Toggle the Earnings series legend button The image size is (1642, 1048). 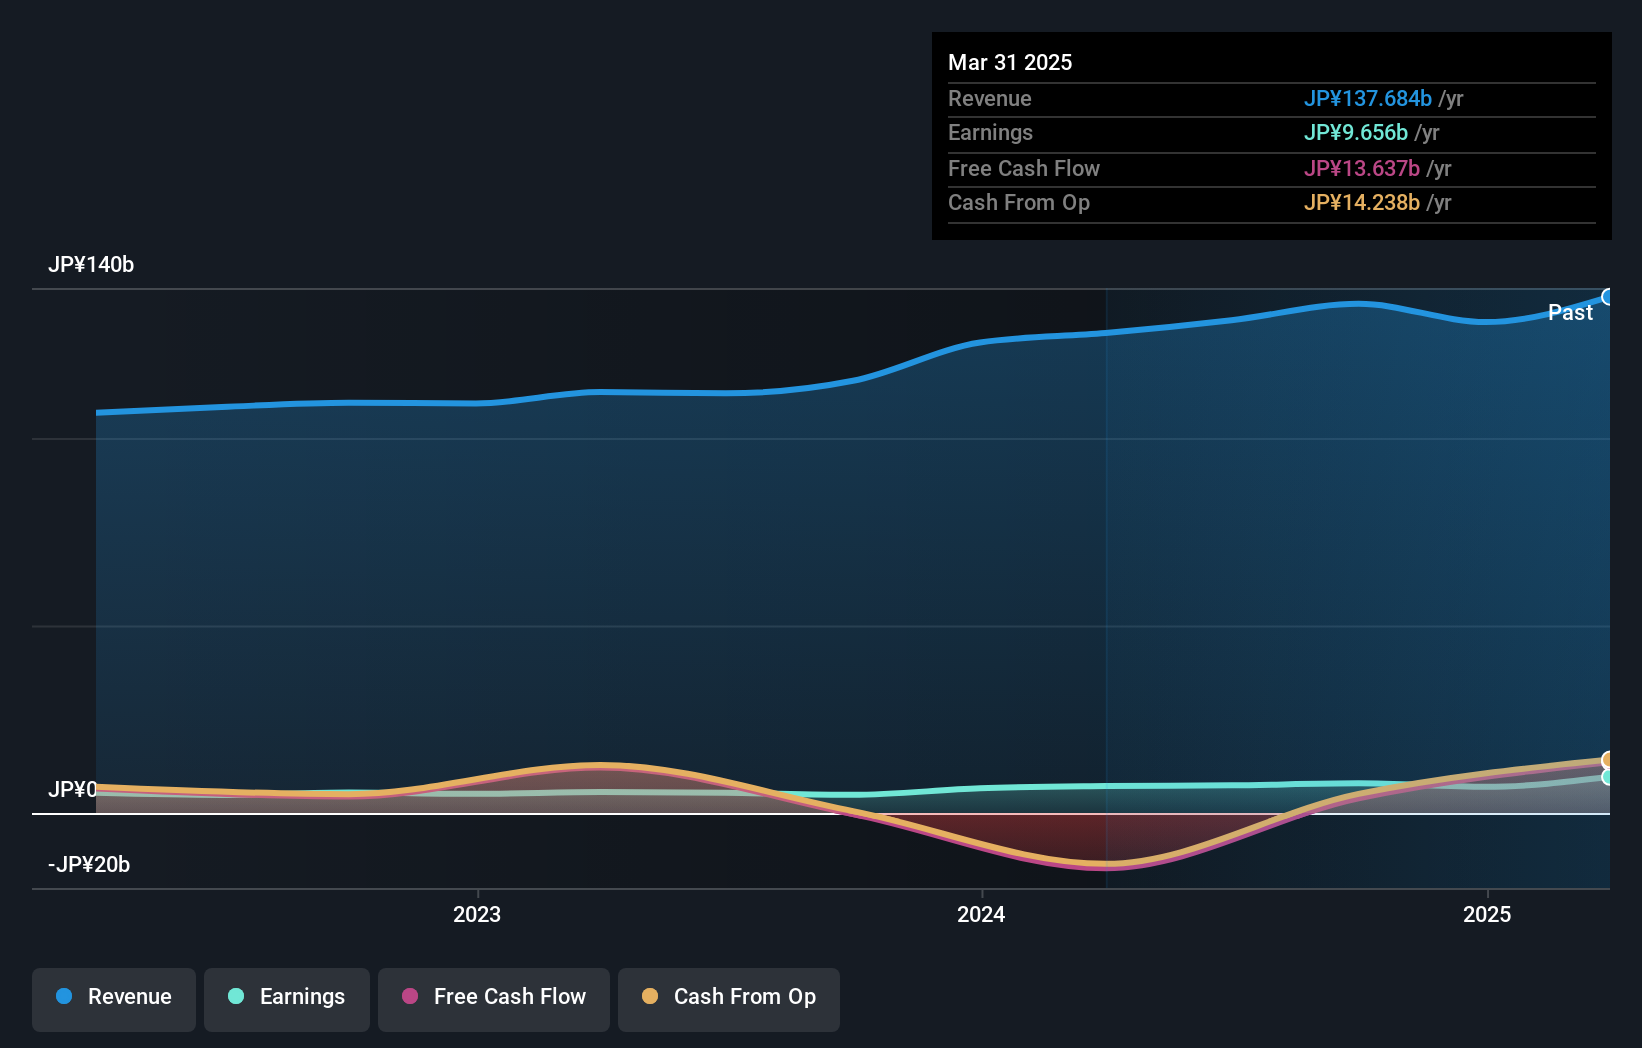pos(287,999)
